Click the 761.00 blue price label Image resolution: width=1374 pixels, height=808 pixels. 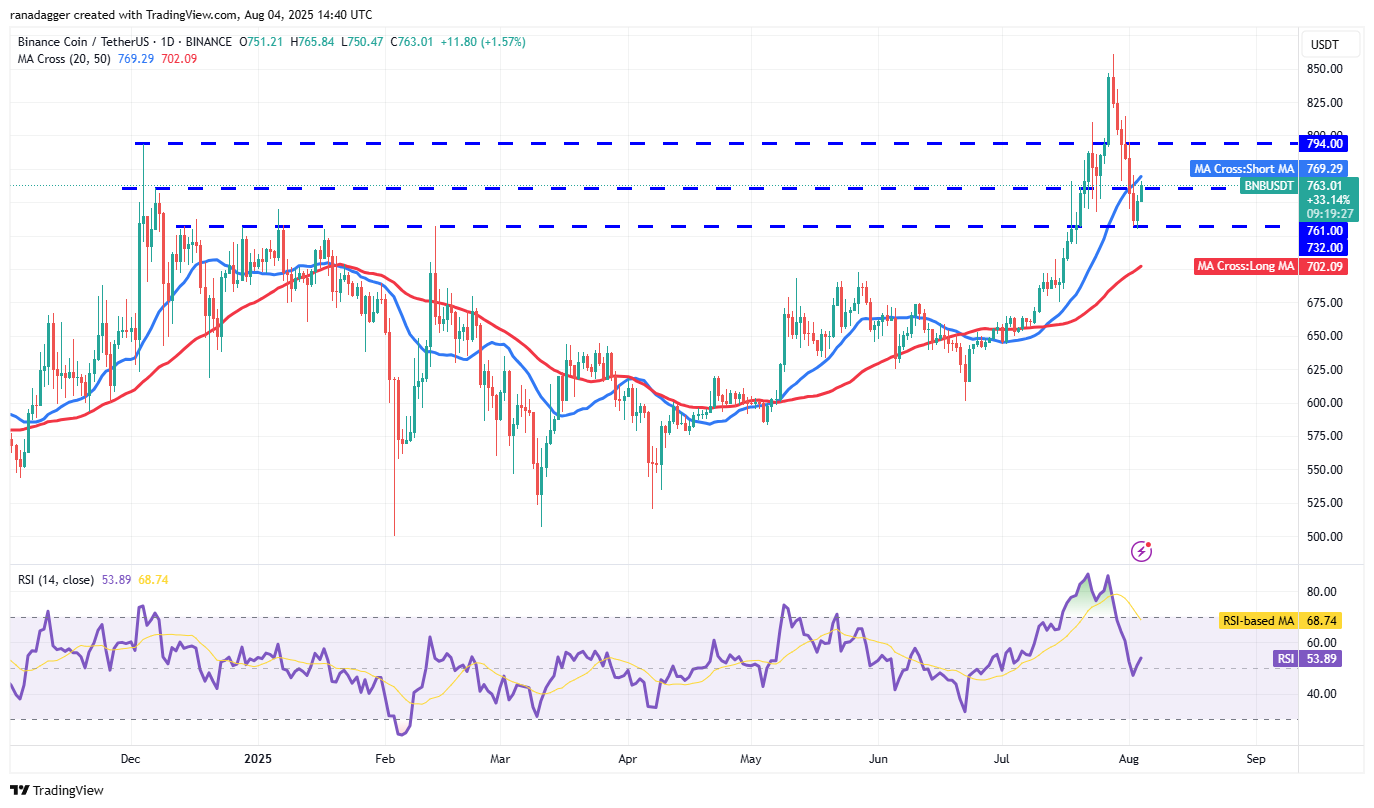click(x=1324, y=231)
